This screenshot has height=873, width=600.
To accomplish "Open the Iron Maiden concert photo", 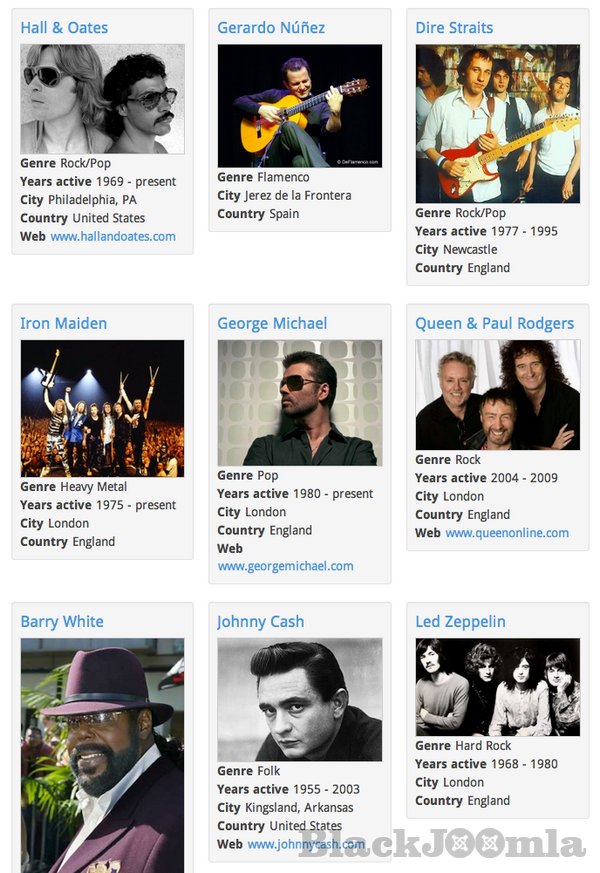I will click(102, 409).
